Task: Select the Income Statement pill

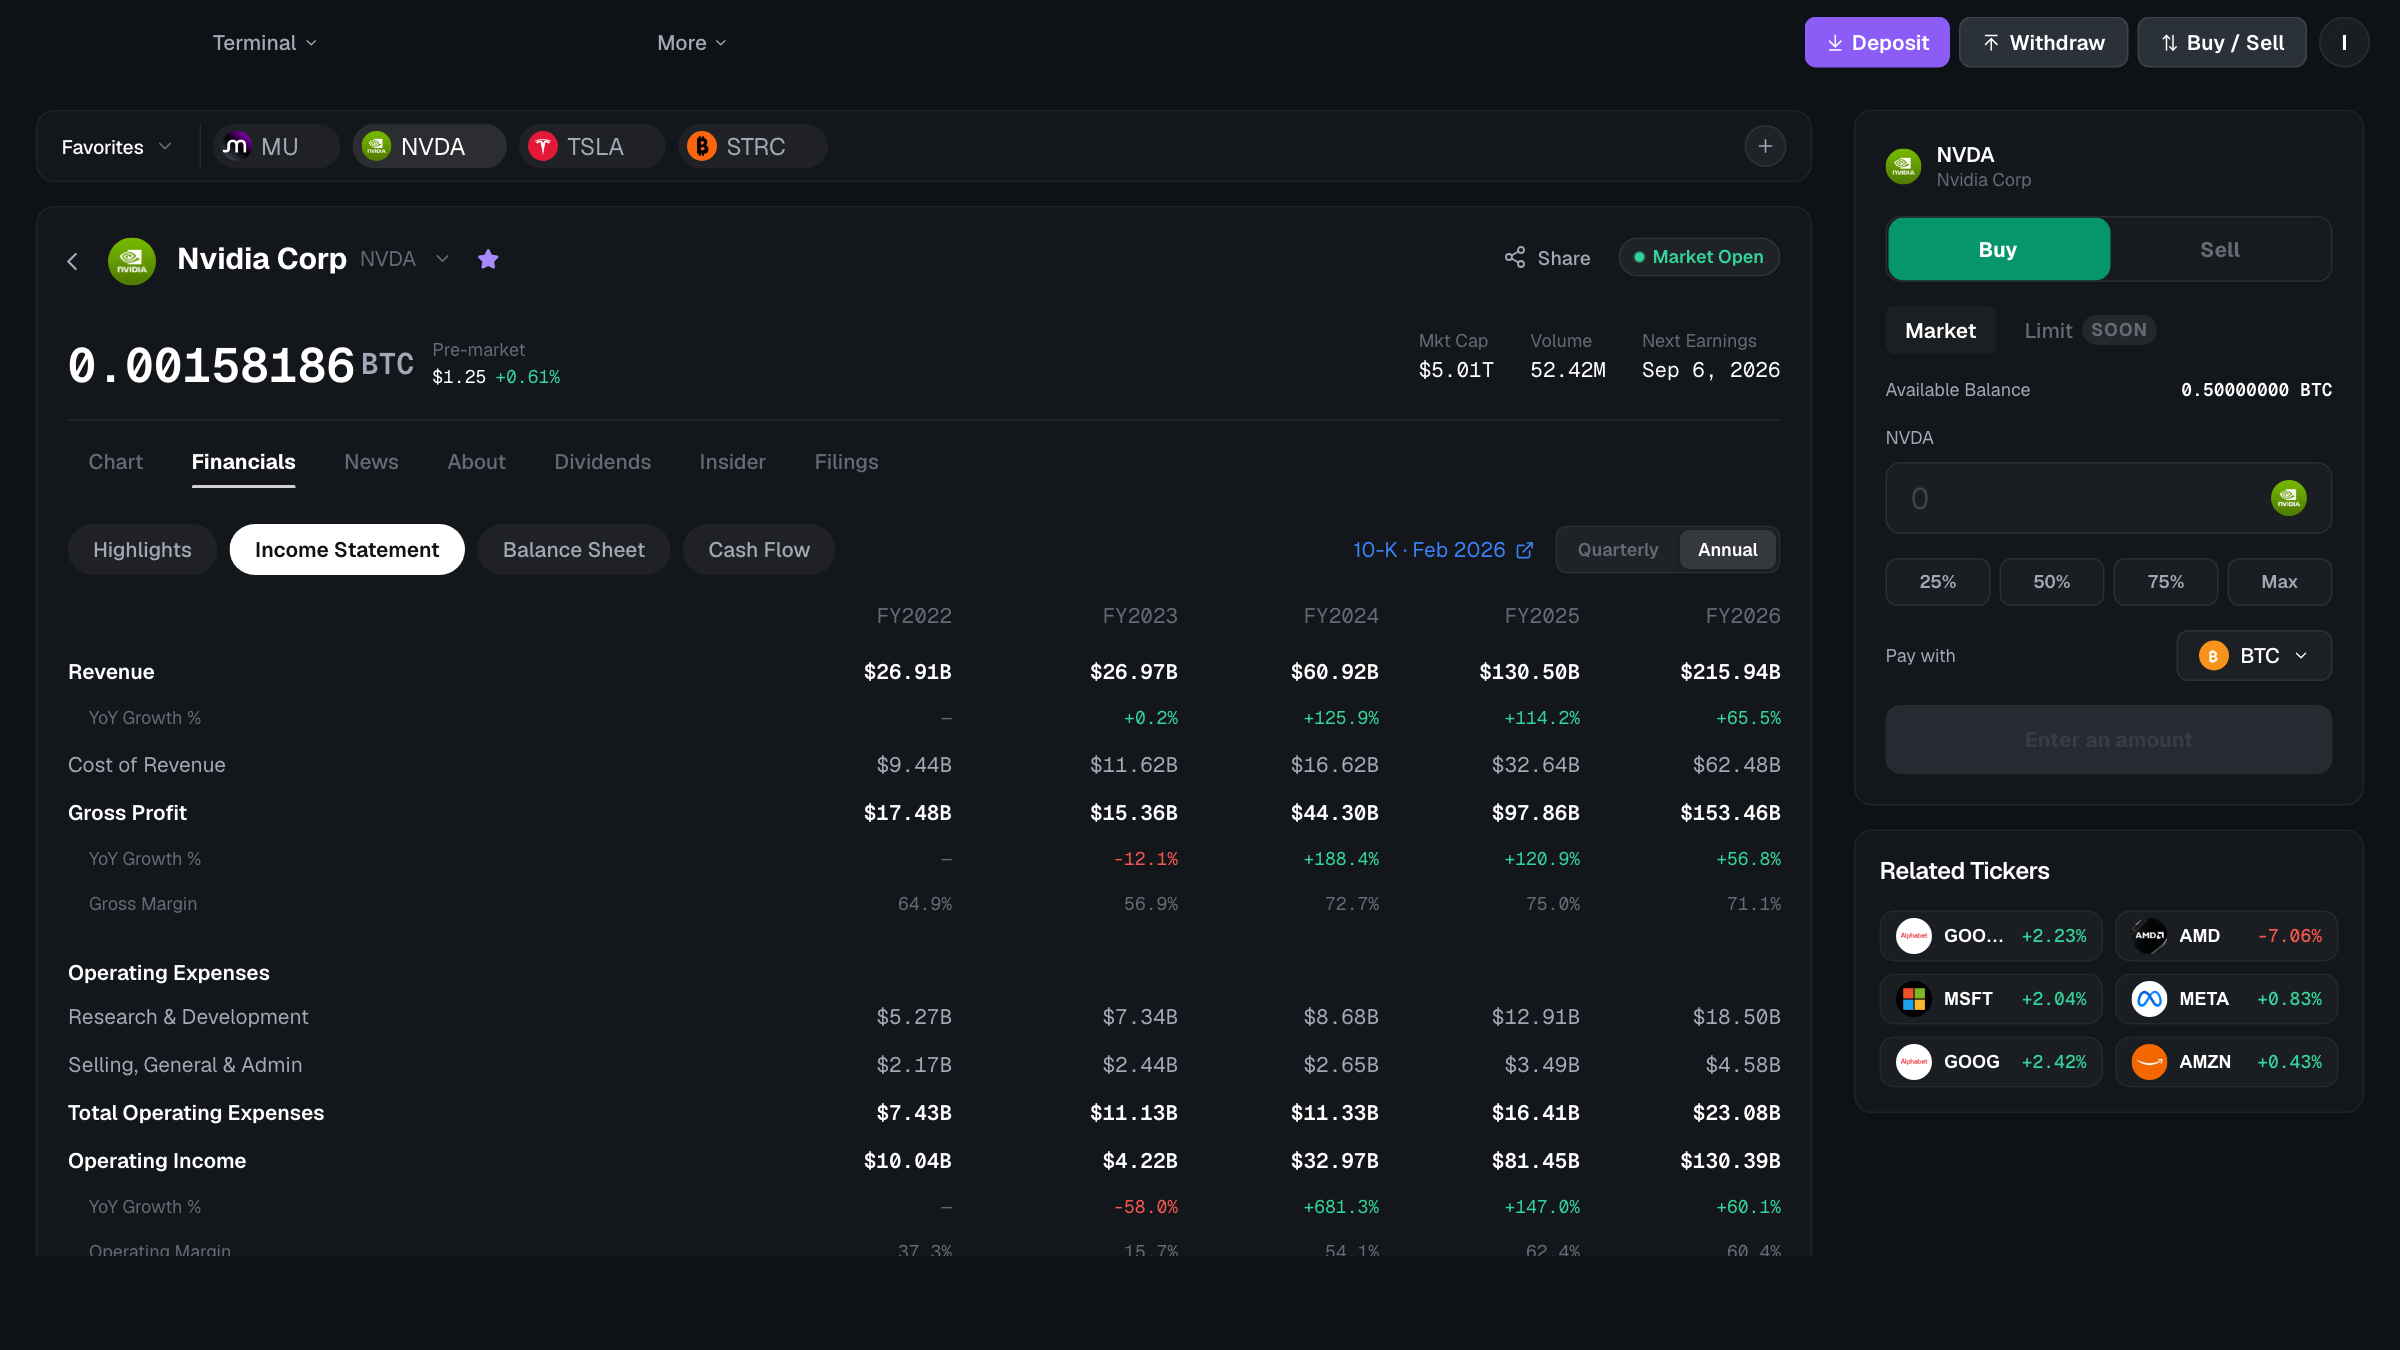Action: pos(347,549)
